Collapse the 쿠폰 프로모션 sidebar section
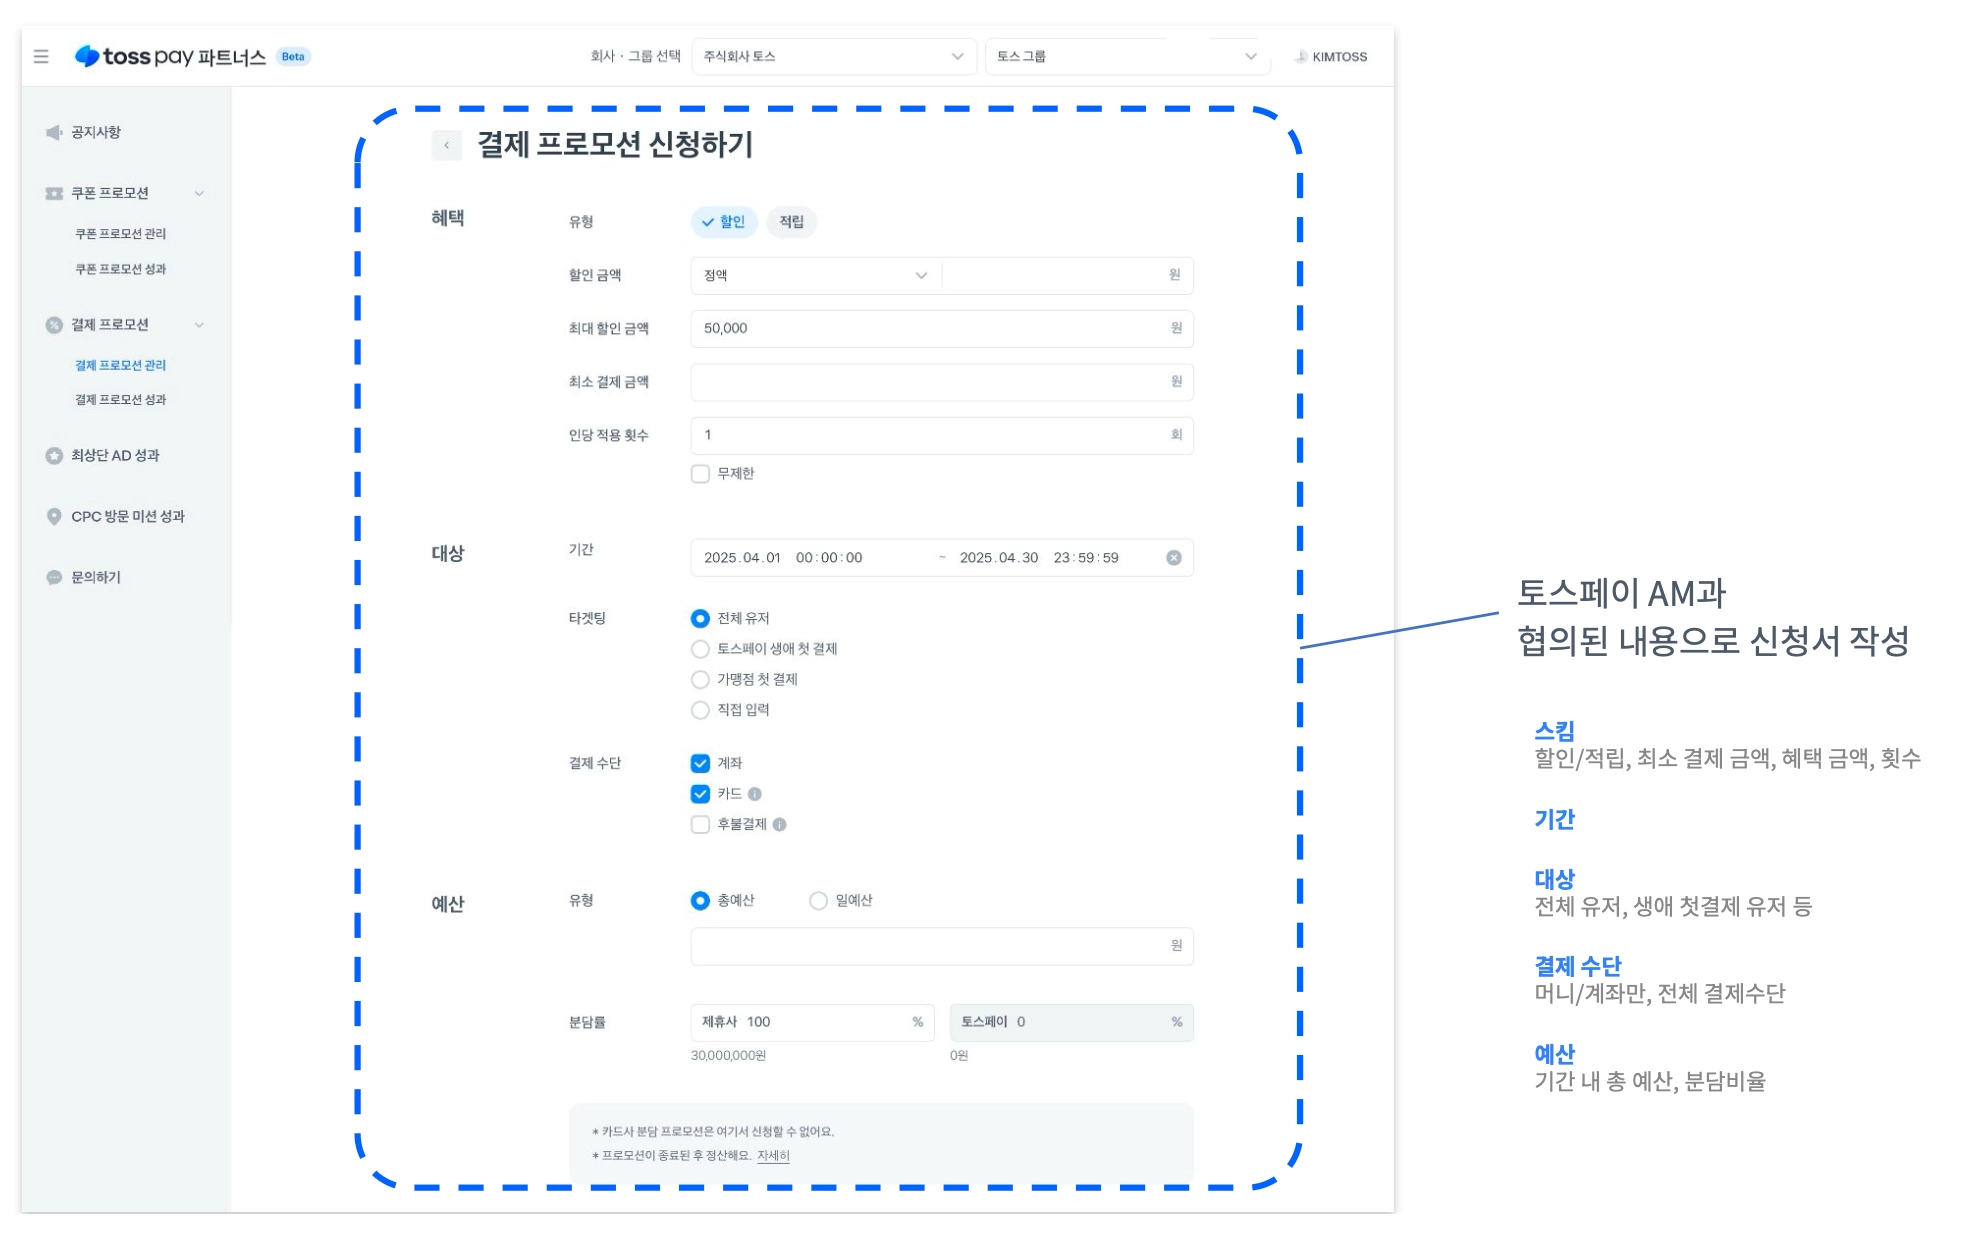Image resolution: width=1974 pixels, height=1254 pixels. click(x=199, y=194)
